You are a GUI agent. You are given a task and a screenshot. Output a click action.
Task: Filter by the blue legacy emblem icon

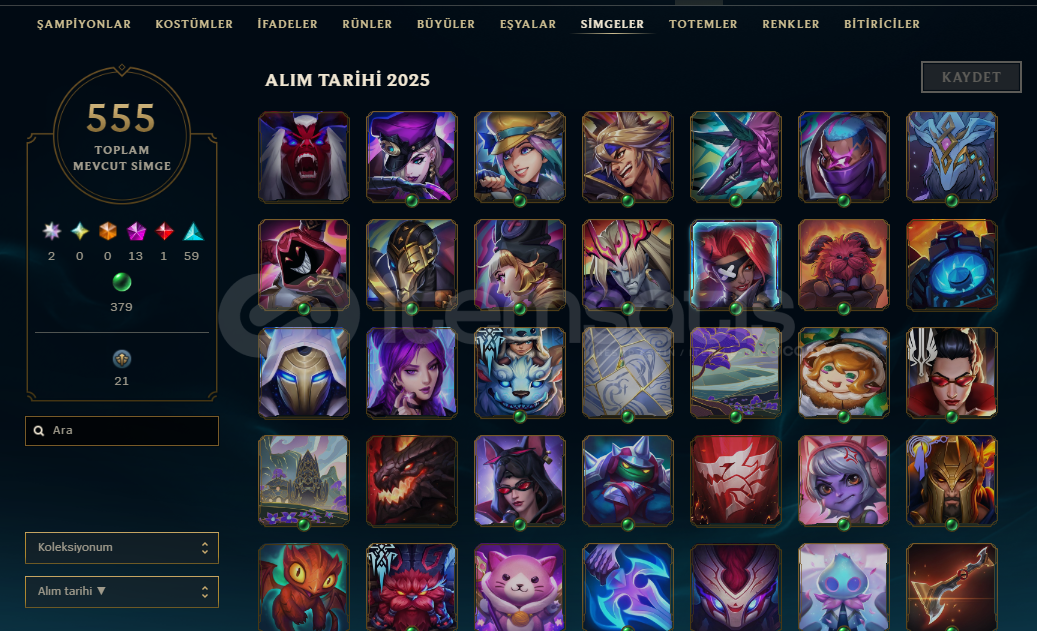click(122, 359)
